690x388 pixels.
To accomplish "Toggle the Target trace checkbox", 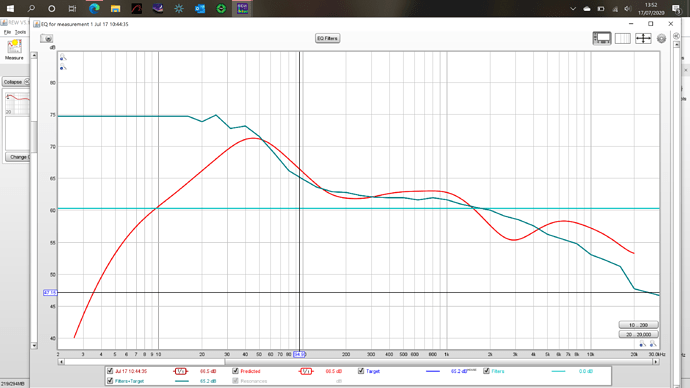I will tap(361, 371).
